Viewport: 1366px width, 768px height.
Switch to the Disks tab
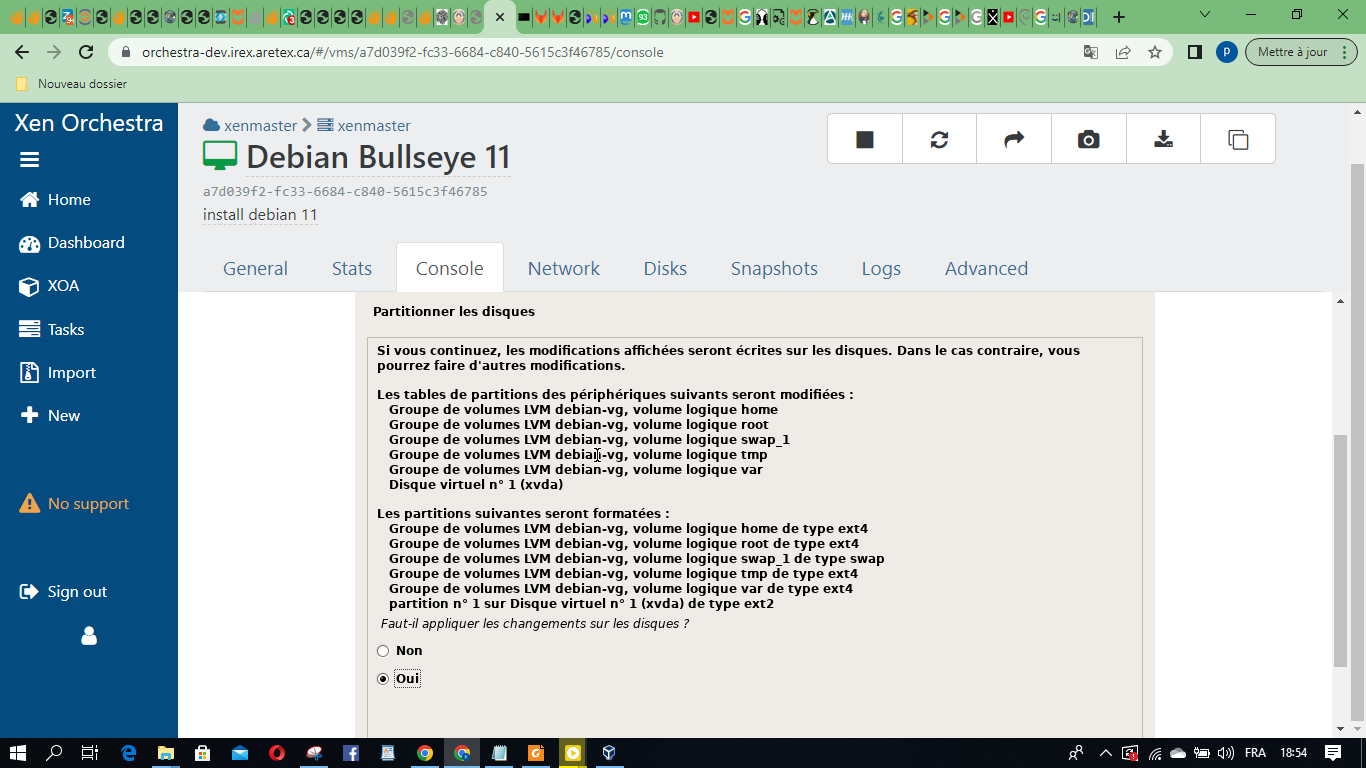coord(665,268)
